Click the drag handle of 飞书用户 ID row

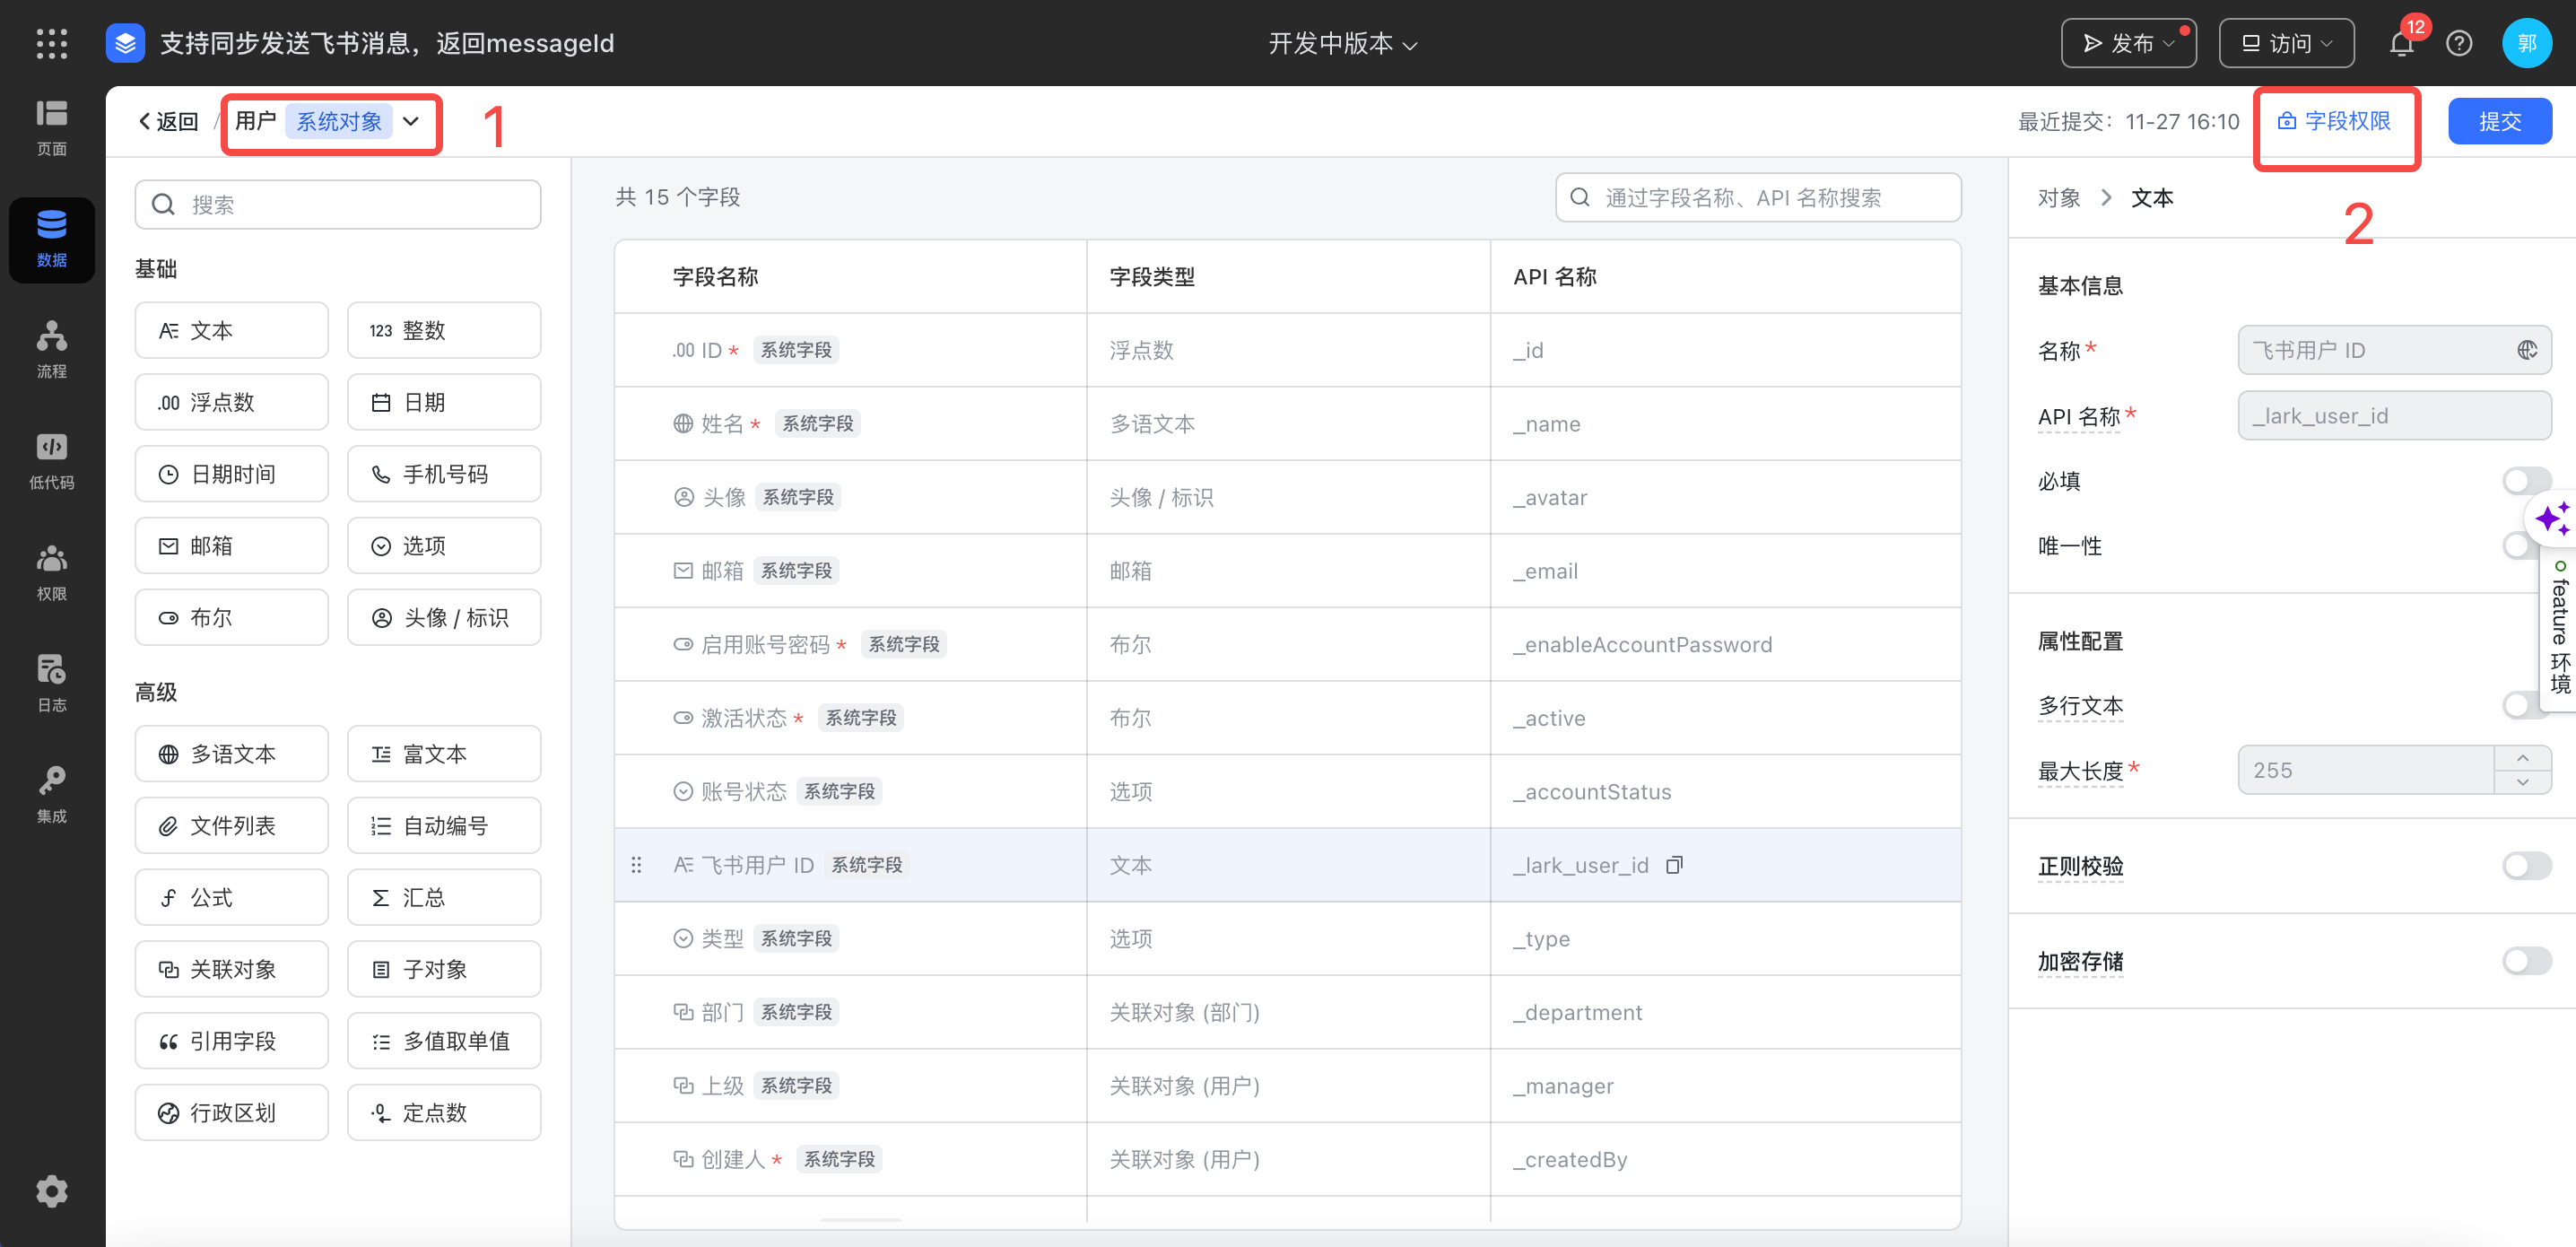pyautogui.click(x=636, y=865)
